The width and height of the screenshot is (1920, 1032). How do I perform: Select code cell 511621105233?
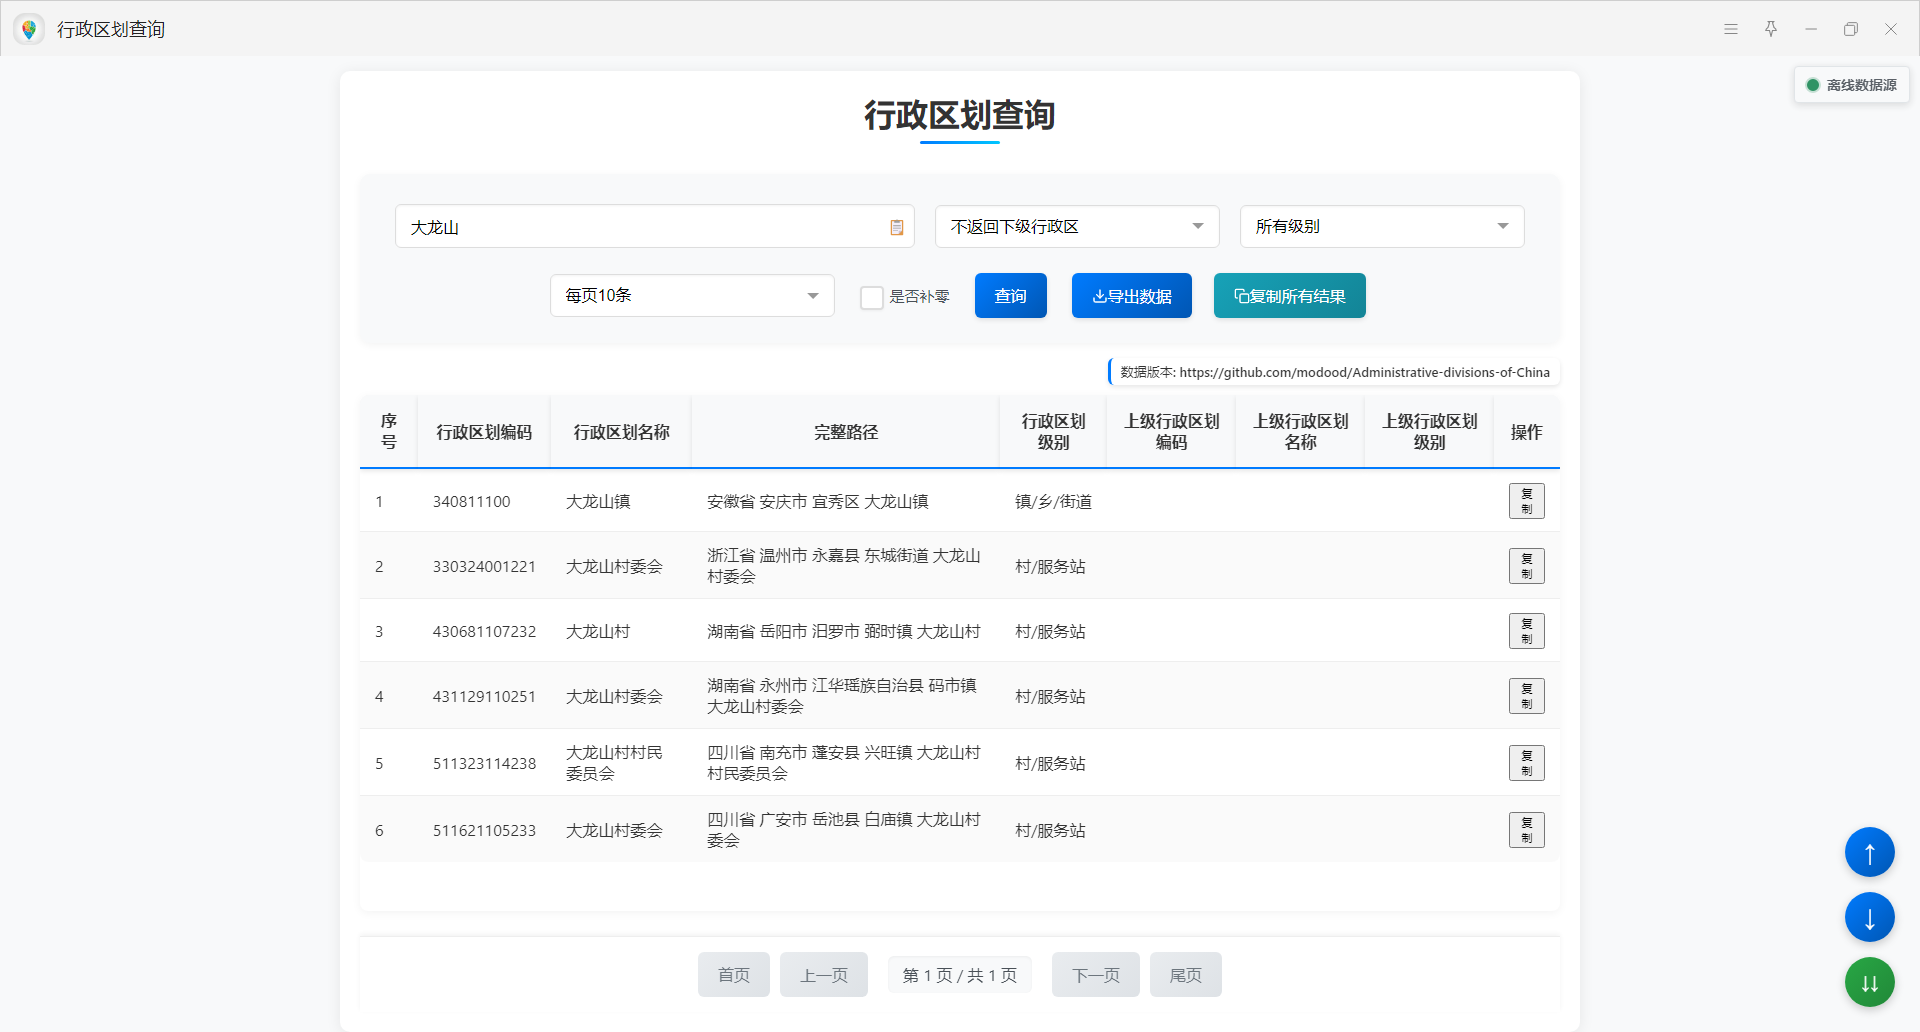[484, 830]
